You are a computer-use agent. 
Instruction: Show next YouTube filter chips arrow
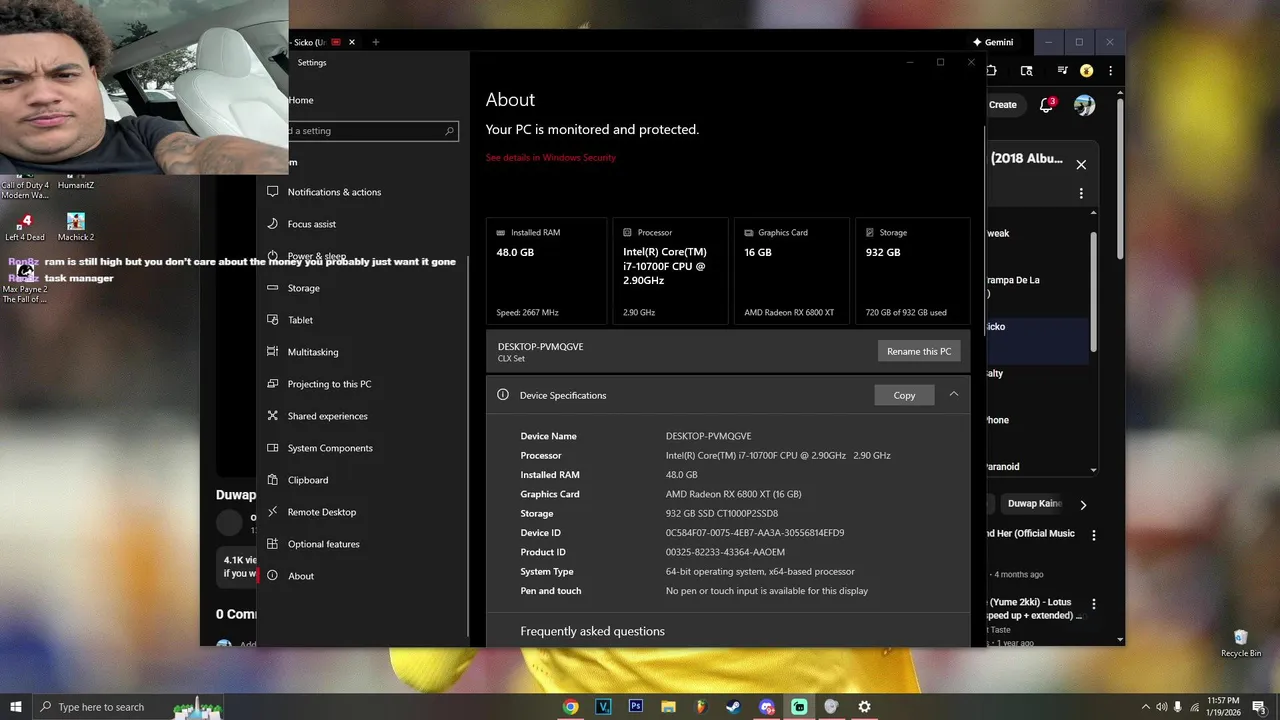coord(1083,505)
